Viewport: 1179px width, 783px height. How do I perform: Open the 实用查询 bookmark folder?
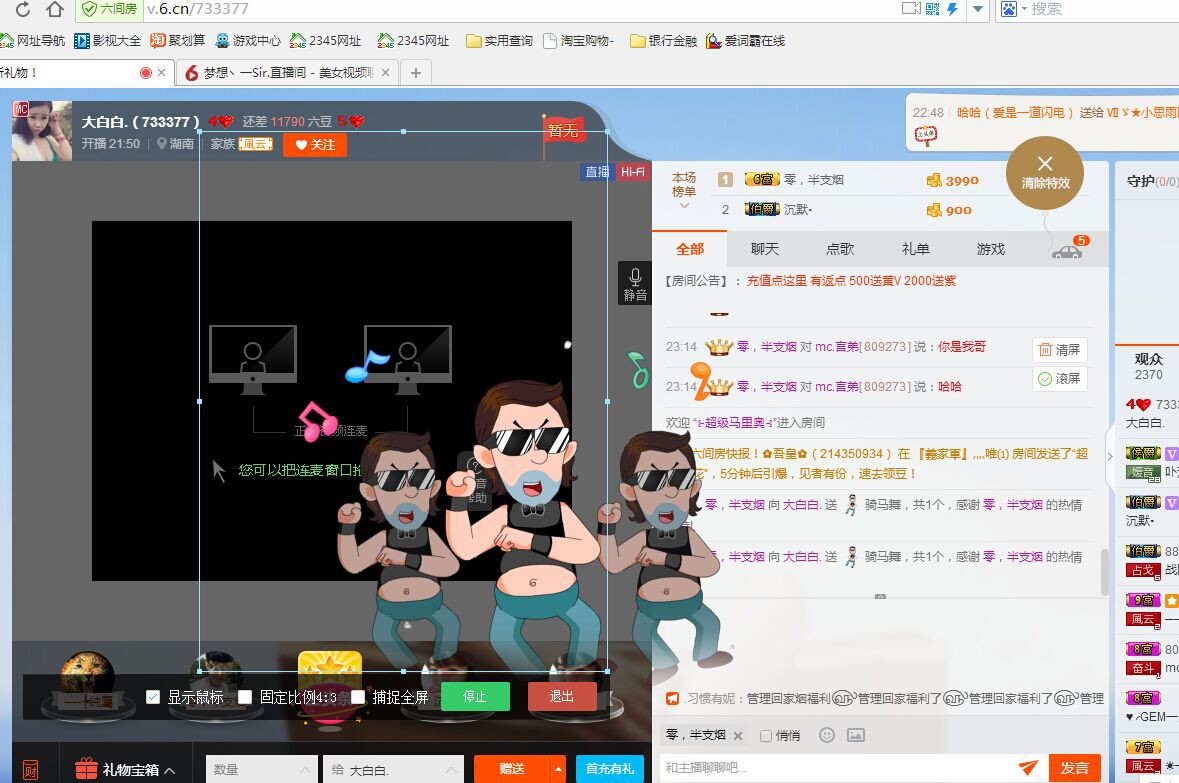(x=499, y=41)
